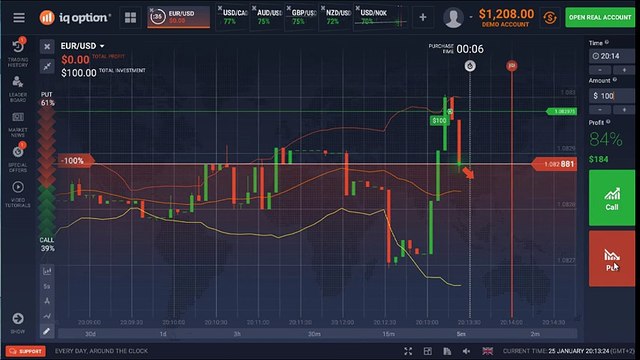Open Trading History in sidebar

click(x=18, y=53)
